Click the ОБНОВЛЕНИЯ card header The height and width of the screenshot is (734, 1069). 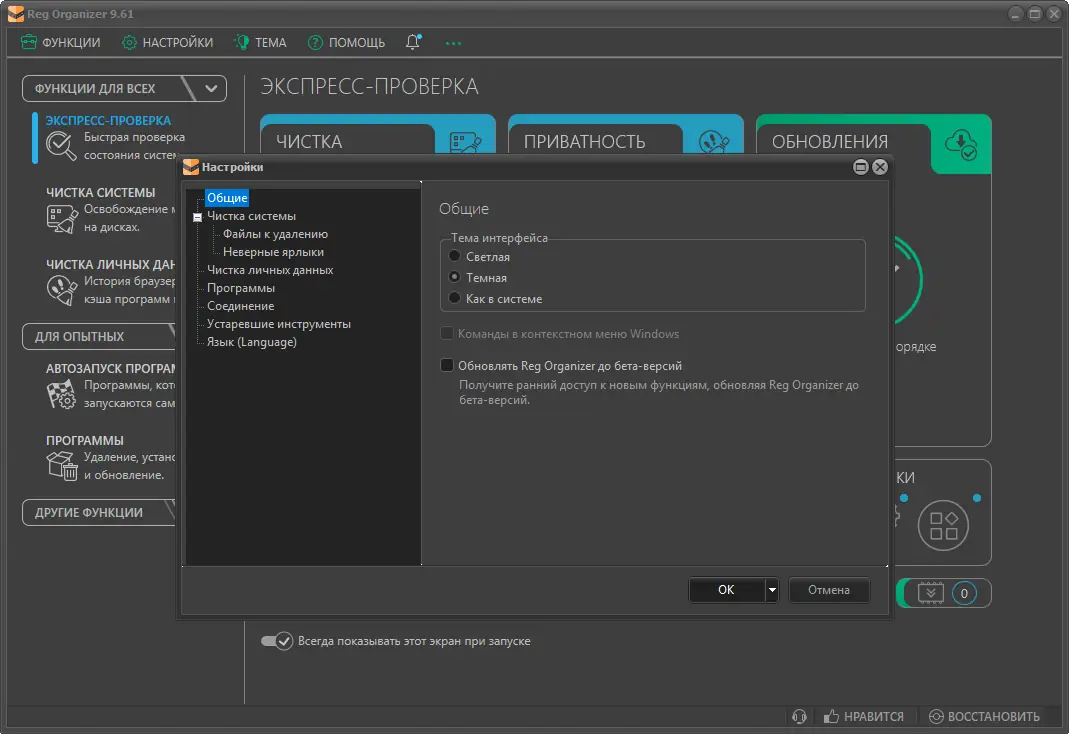(x=830, y=141)
